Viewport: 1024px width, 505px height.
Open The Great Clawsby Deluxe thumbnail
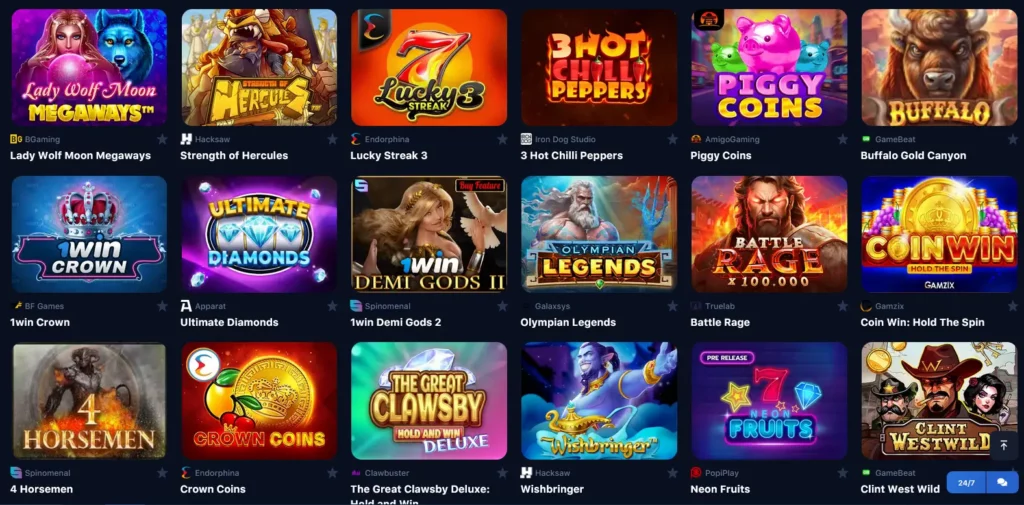tap(429, 401)
